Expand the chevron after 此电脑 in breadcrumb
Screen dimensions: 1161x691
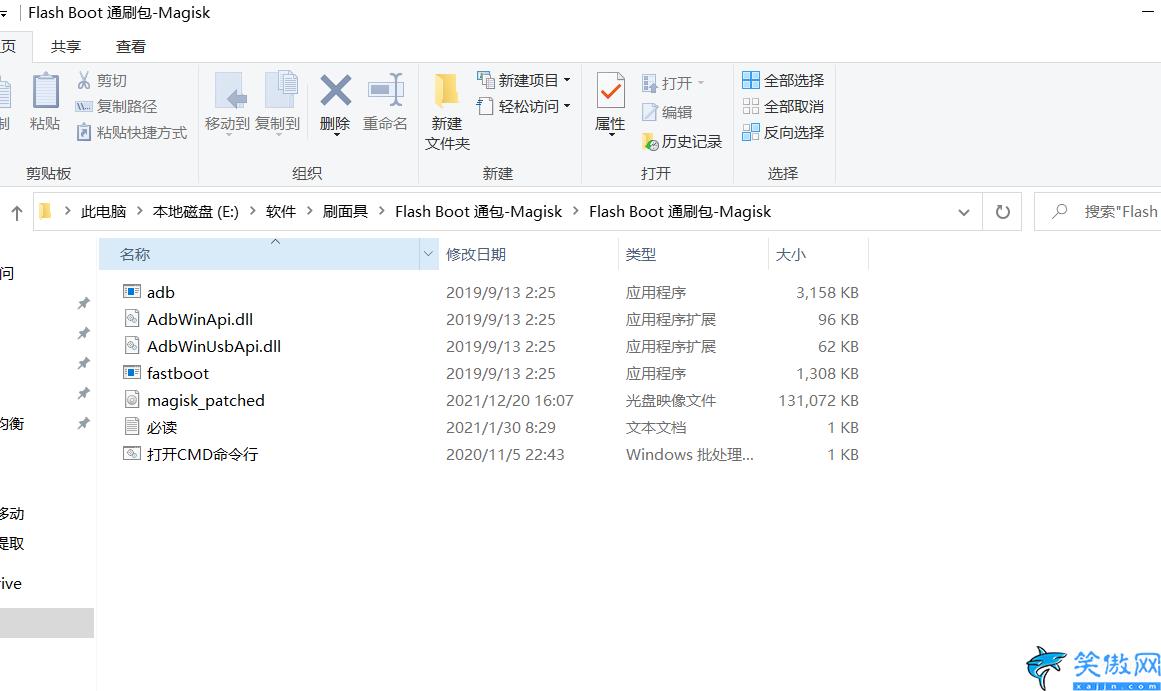point(139,211)
